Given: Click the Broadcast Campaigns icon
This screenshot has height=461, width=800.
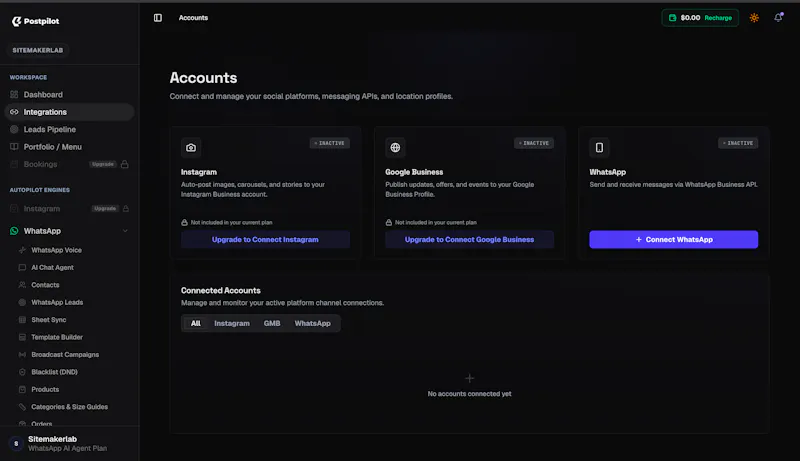Looking at the screenshot, I should [22, 354].
